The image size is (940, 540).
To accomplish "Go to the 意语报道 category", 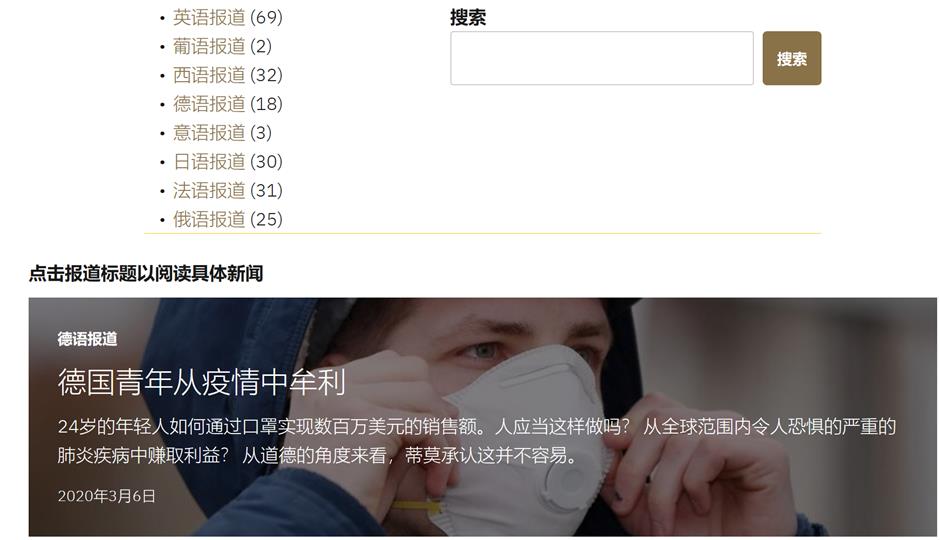I will pos(209,132).
